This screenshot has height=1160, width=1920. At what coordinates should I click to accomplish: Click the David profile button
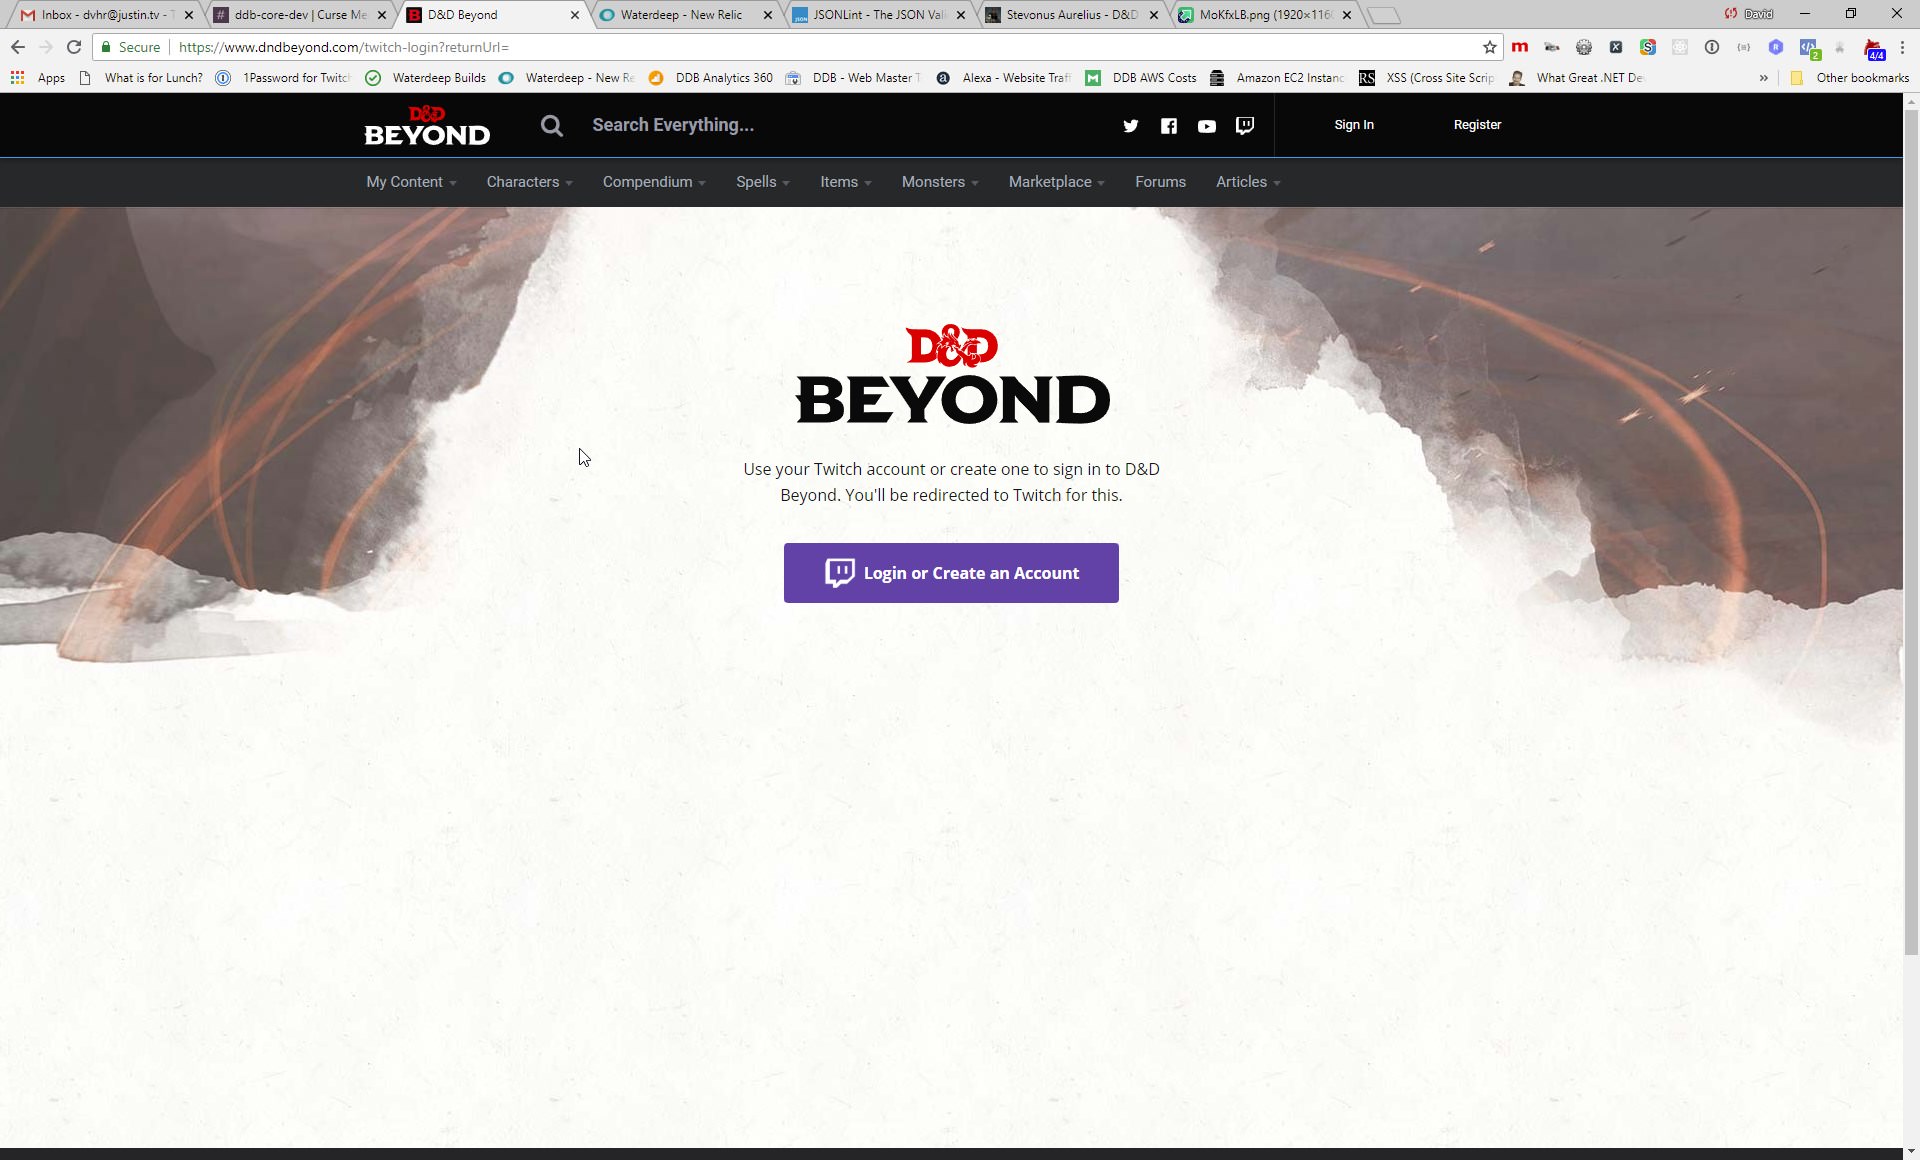[x=1749, y=14]
